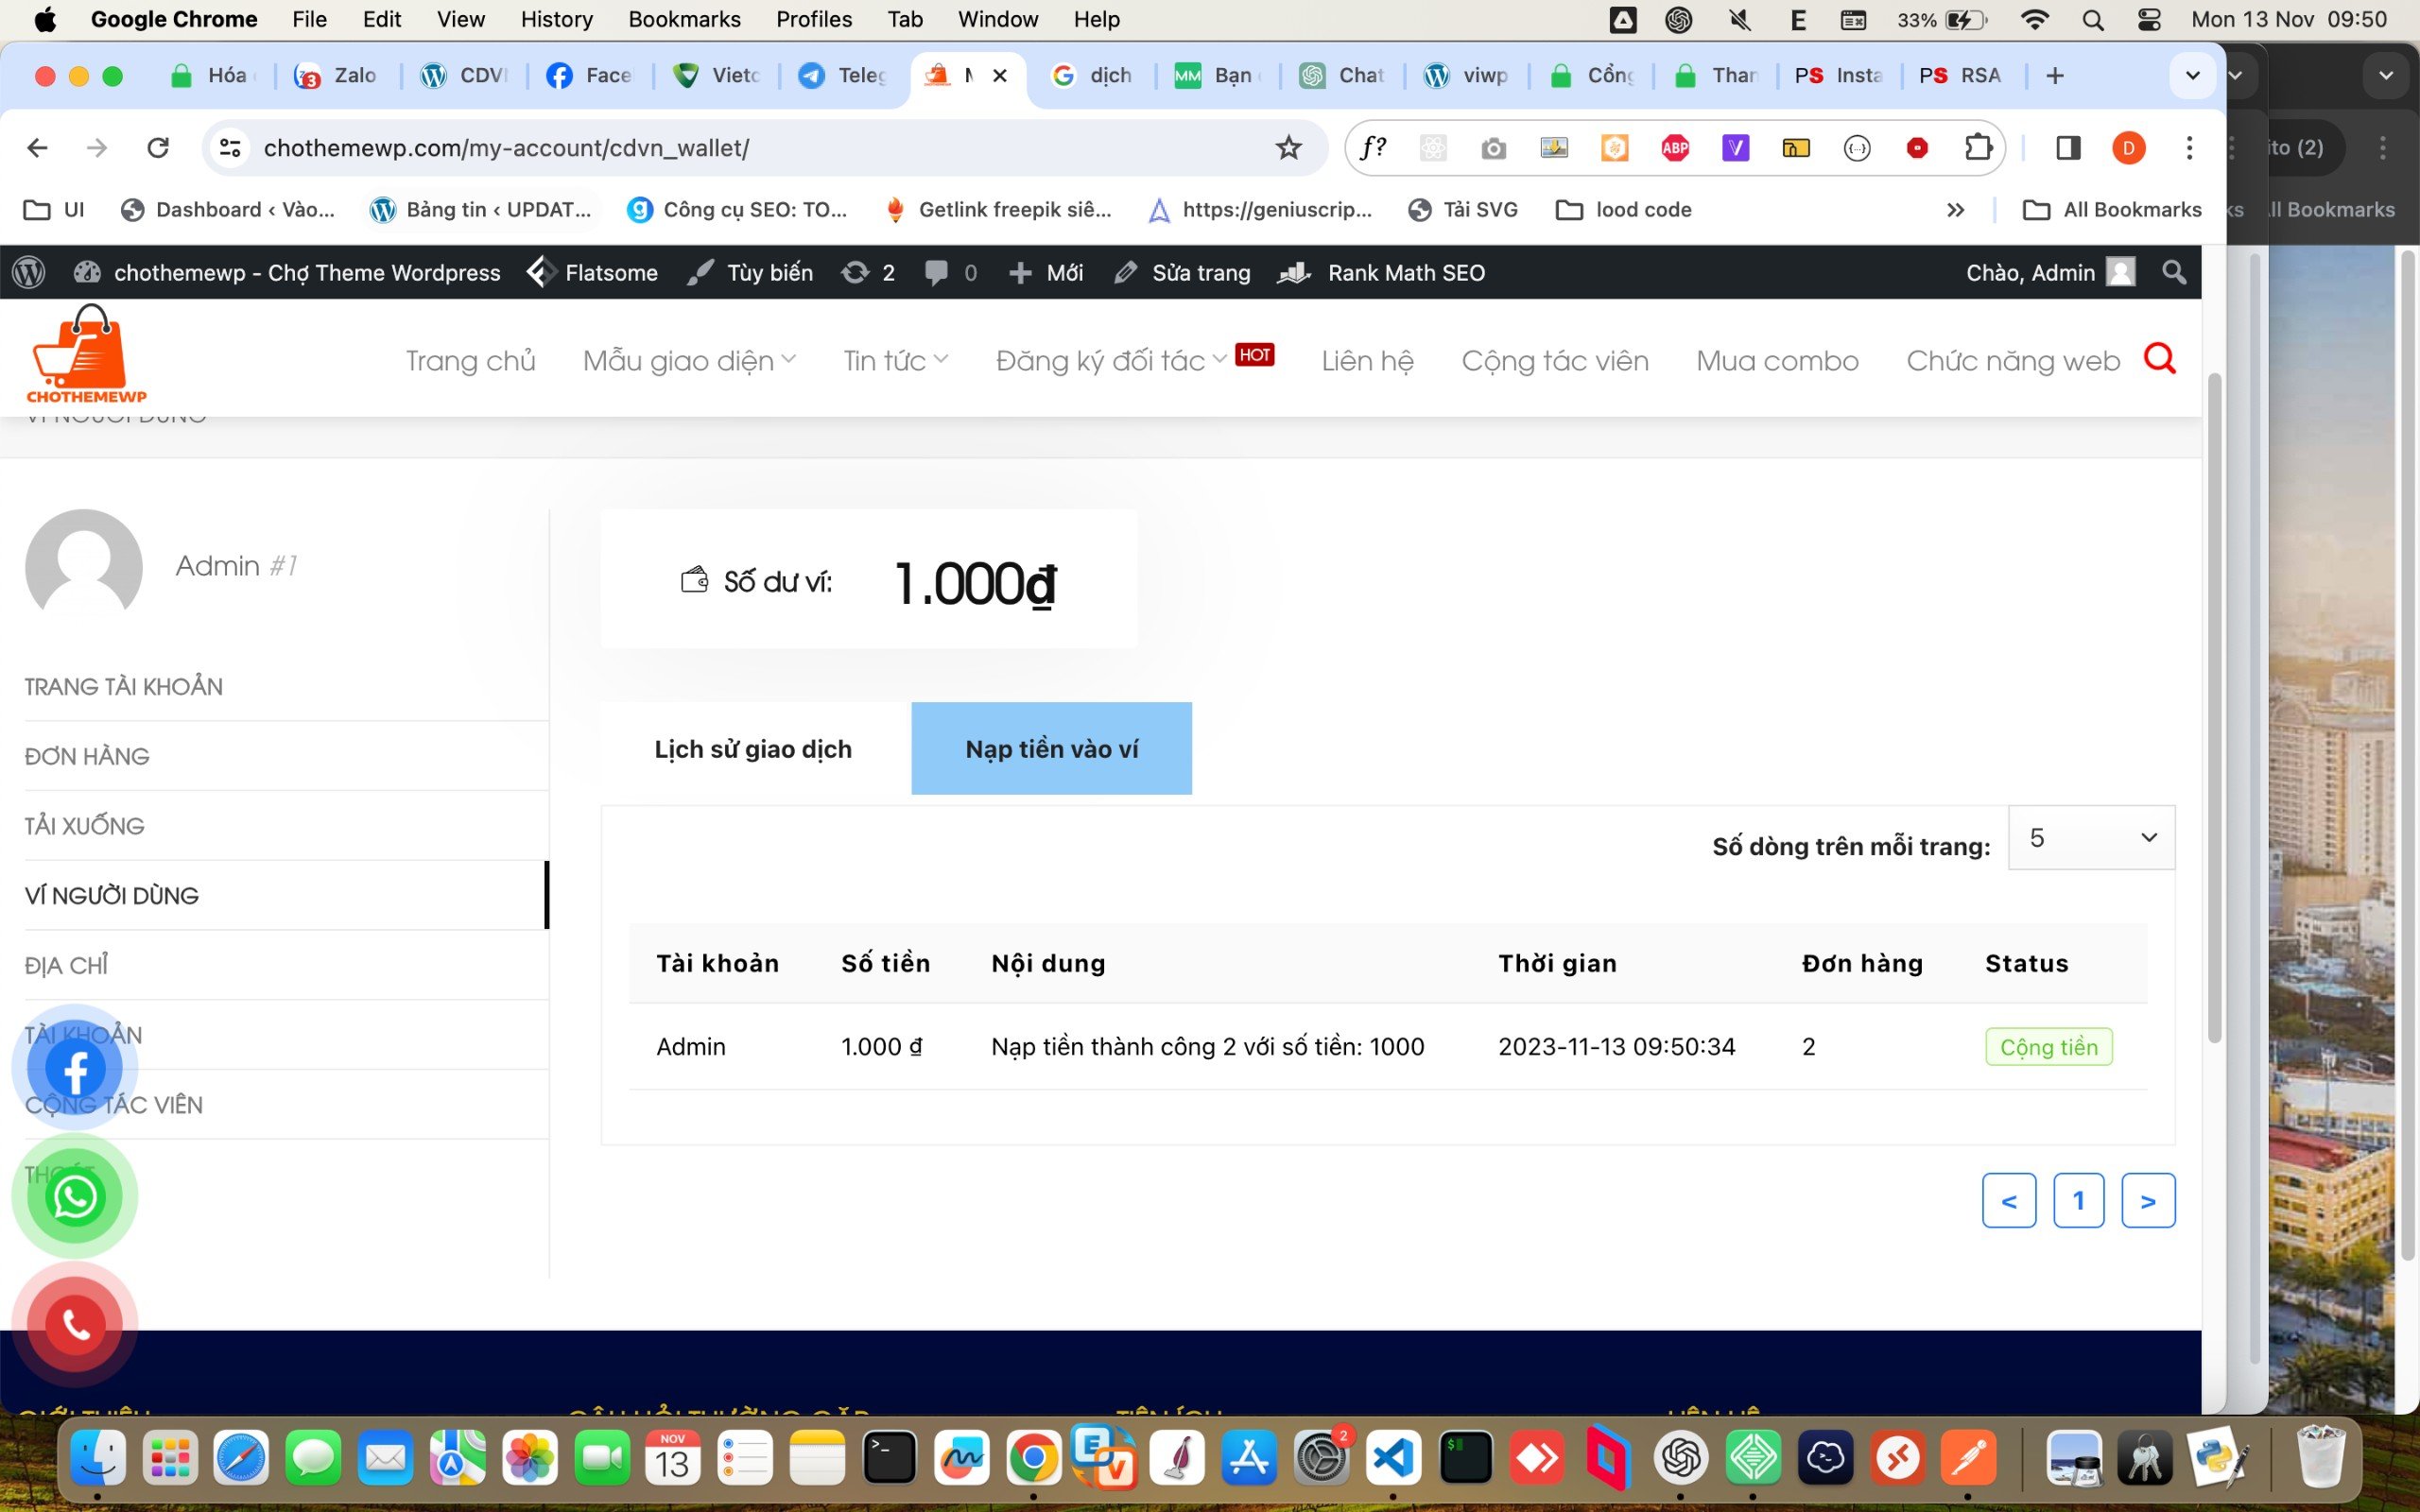
Task: Open the Lịch sử giao dịch tab
Action: 753,748
